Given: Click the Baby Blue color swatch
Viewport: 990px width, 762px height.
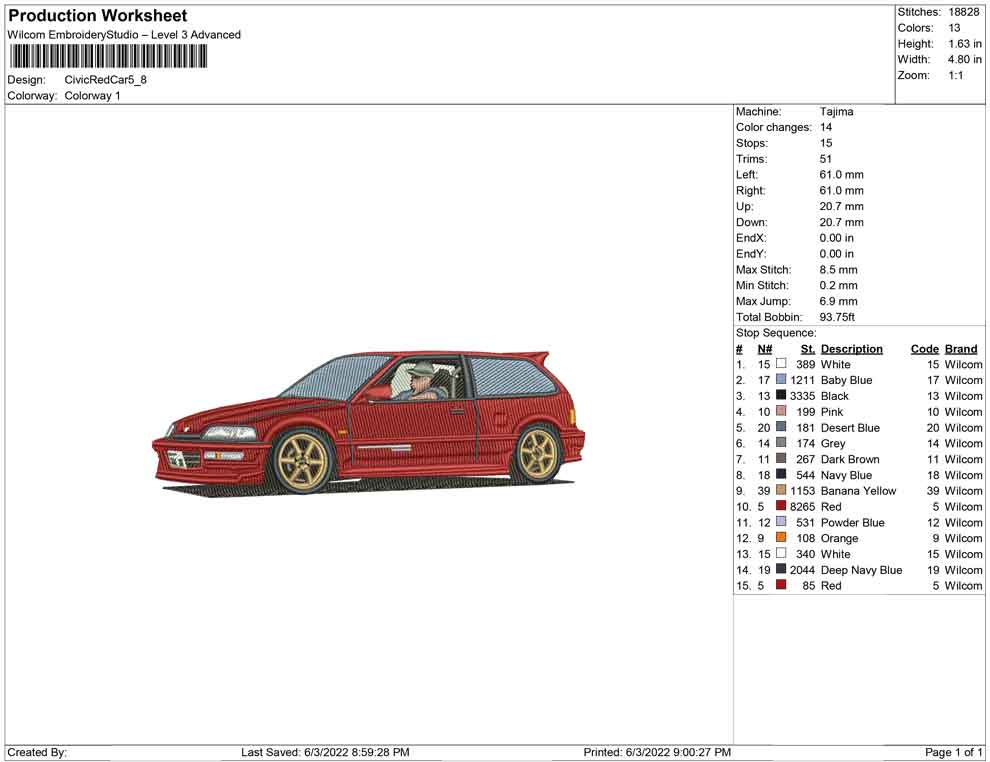Looking at the screenshot, I should click(x=781, y=379).
